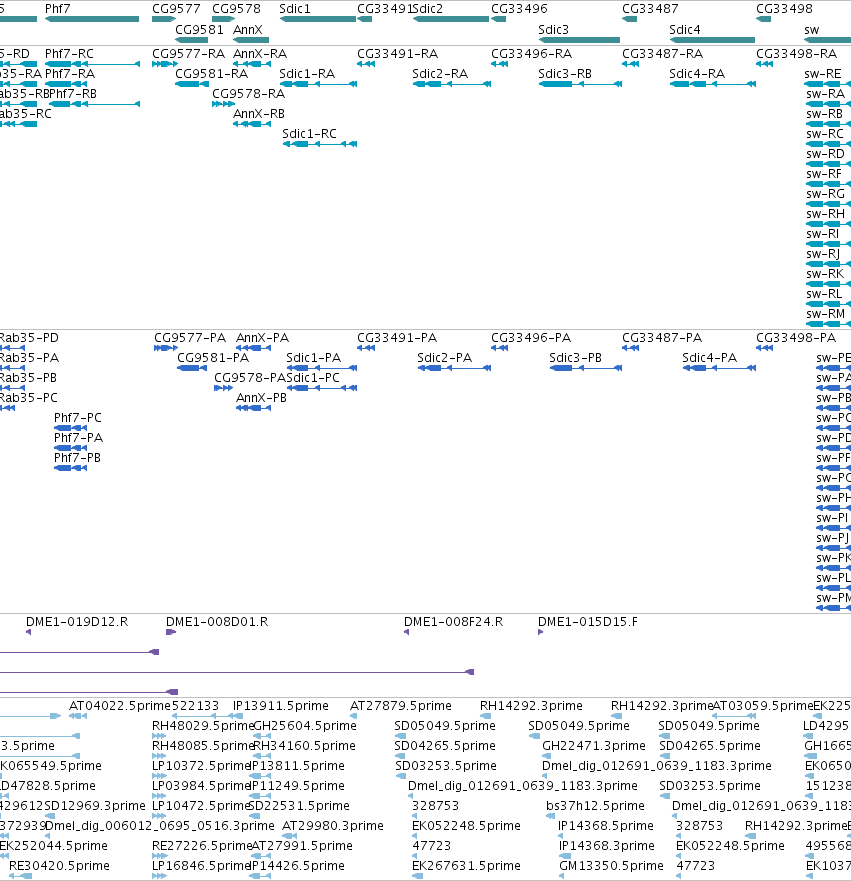
Task: Click the DME1-019D12.R BAC end label
Action: point(77,623)
